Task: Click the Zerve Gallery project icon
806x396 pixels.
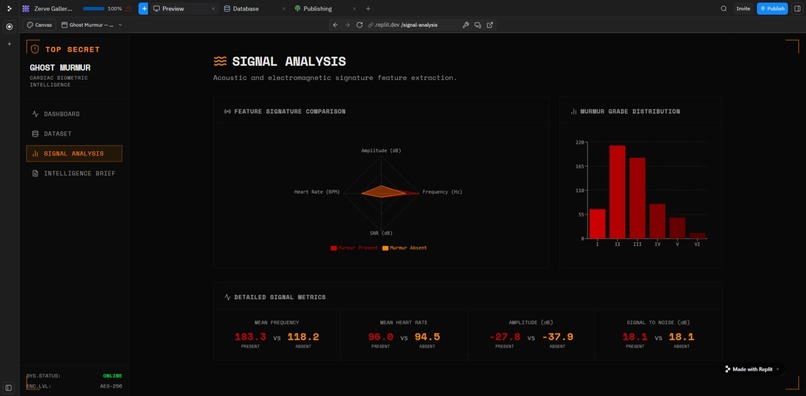Action: point(26,9)
